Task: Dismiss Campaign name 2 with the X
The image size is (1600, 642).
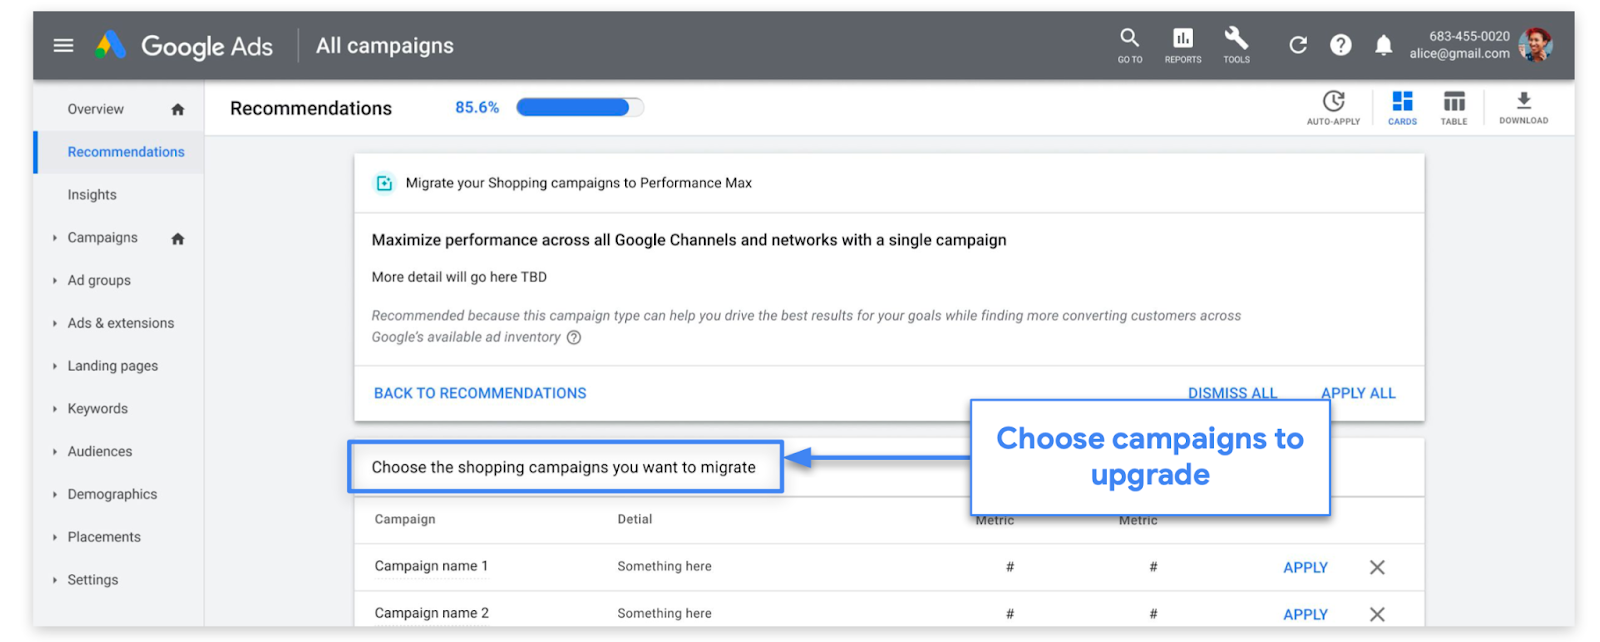Action: (x=1377, y=615)
